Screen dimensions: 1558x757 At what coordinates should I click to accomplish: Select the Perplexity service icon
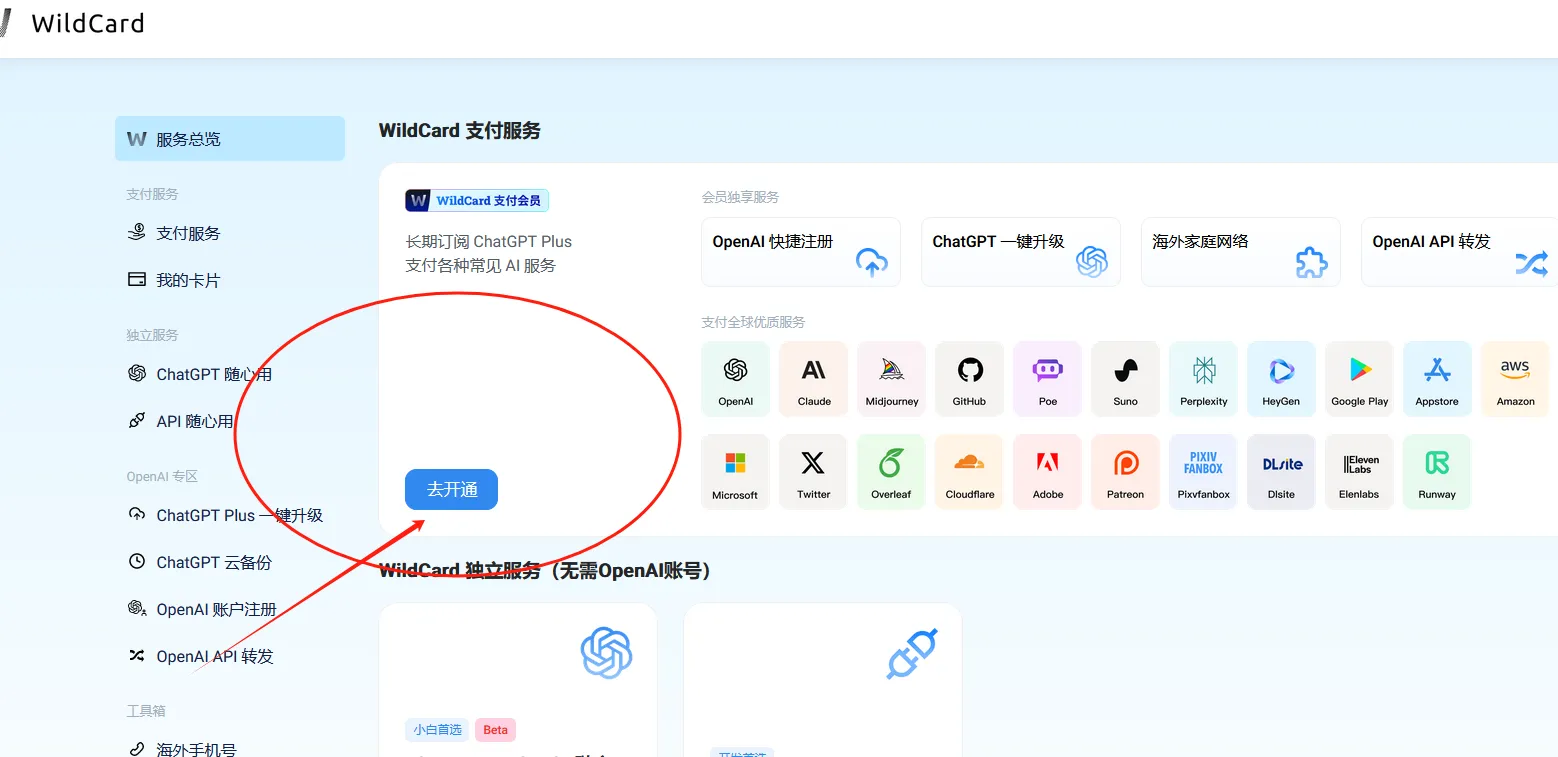click(x=1203, y=378)
